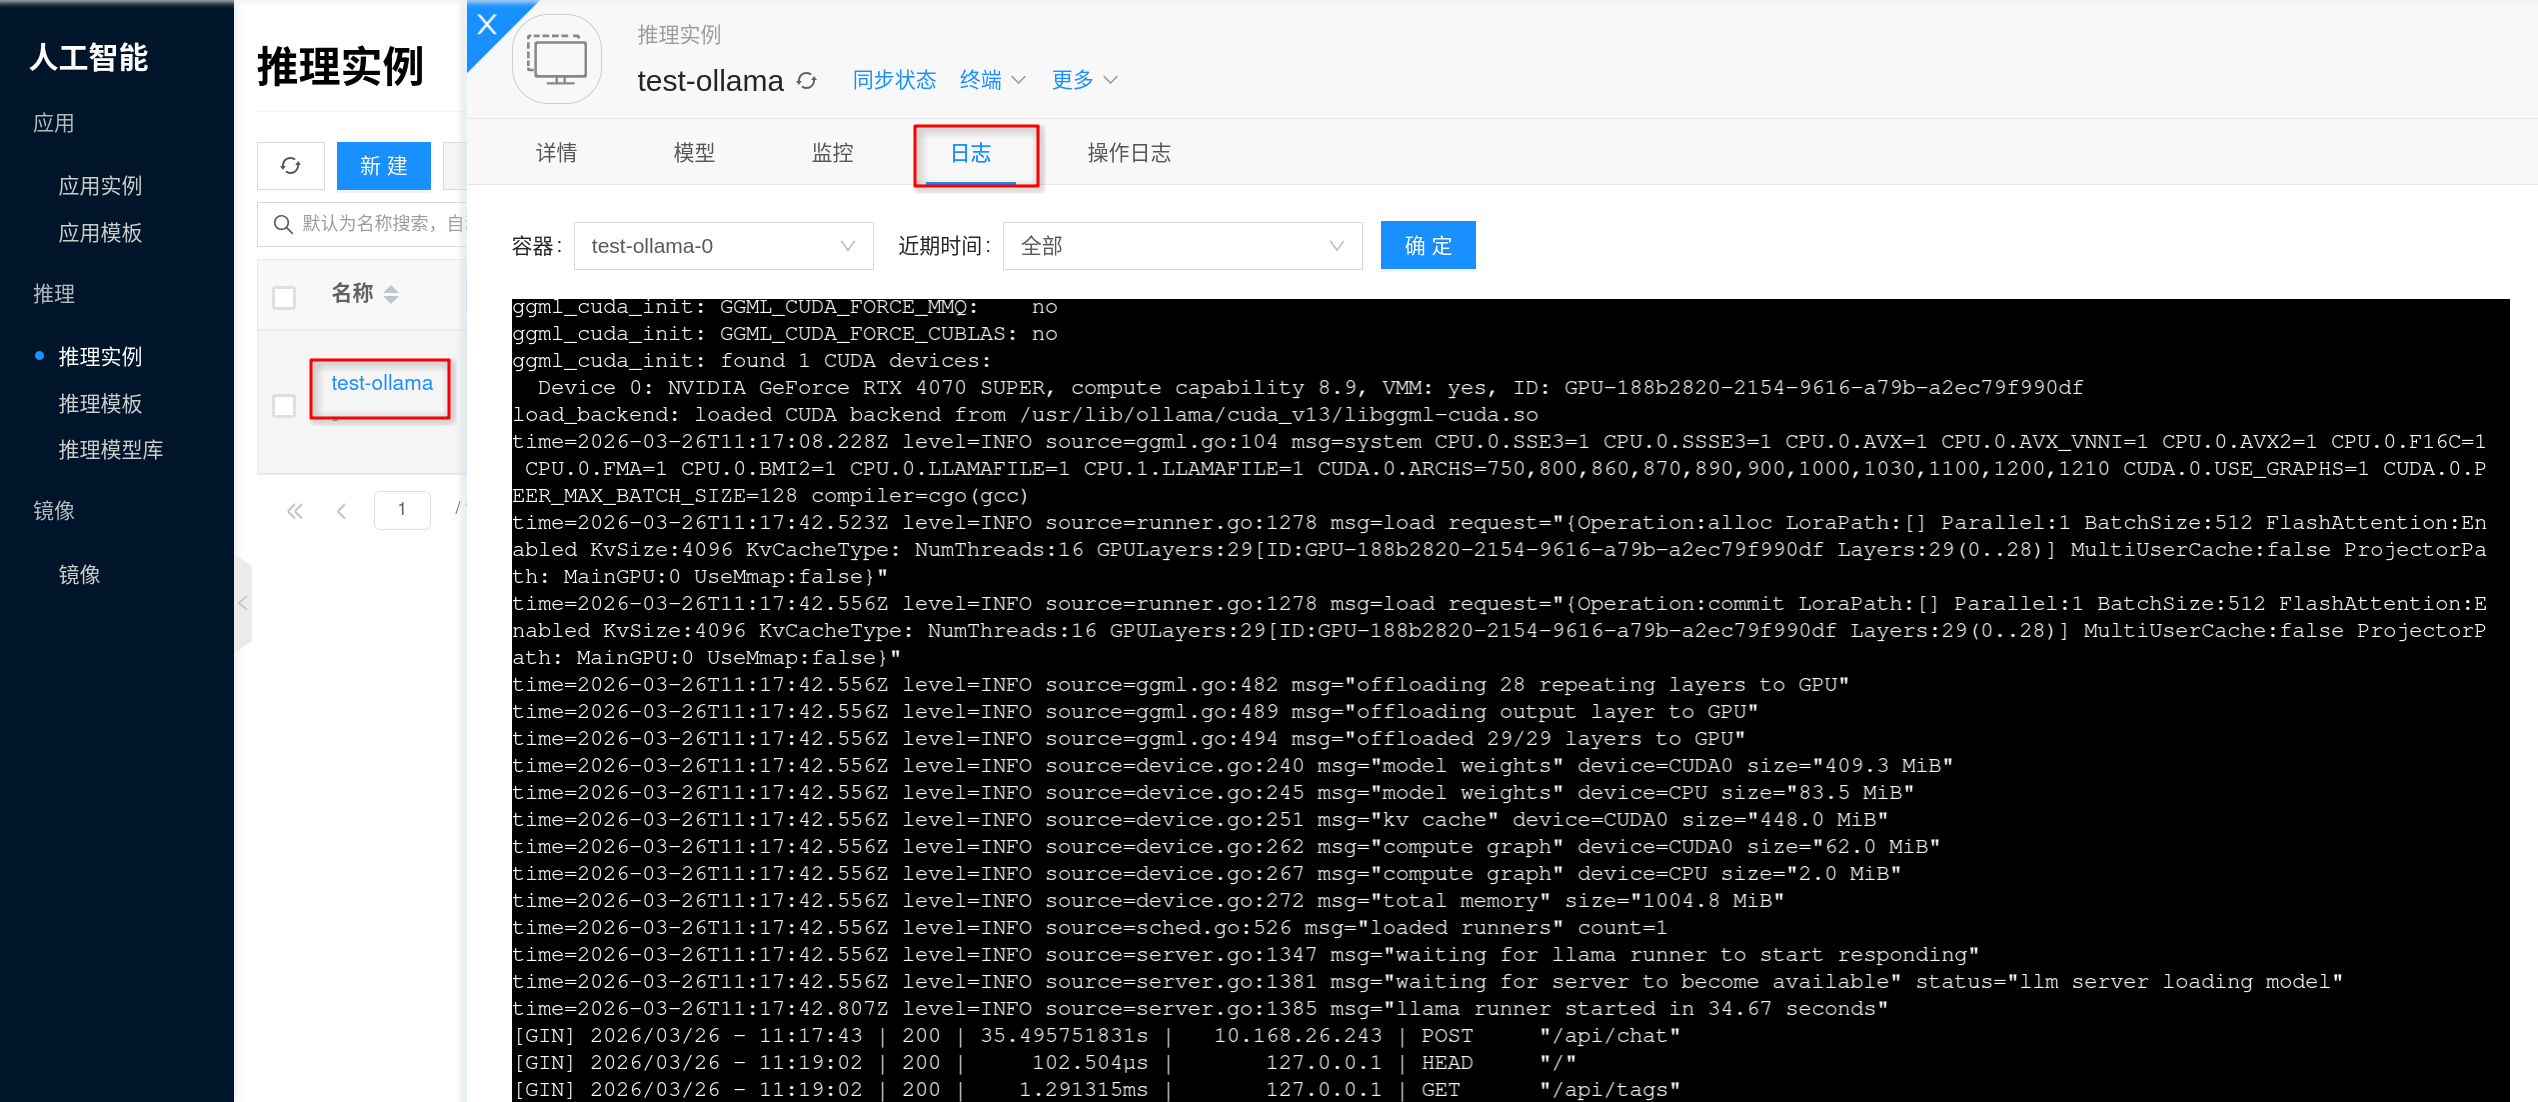Check the test-ollama row checkbox
The height and width of the screenshot is (1102, 2538).
point(284,405)
